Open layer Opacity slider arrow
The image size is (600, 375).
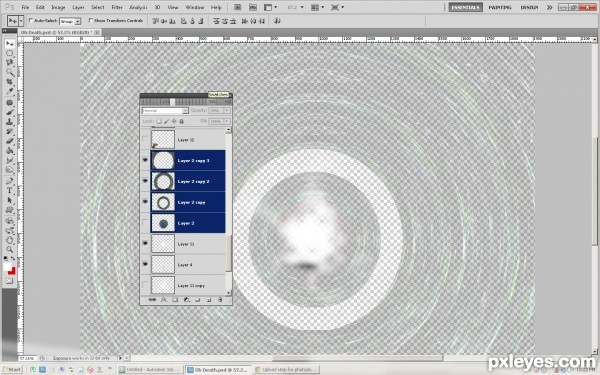227,111
